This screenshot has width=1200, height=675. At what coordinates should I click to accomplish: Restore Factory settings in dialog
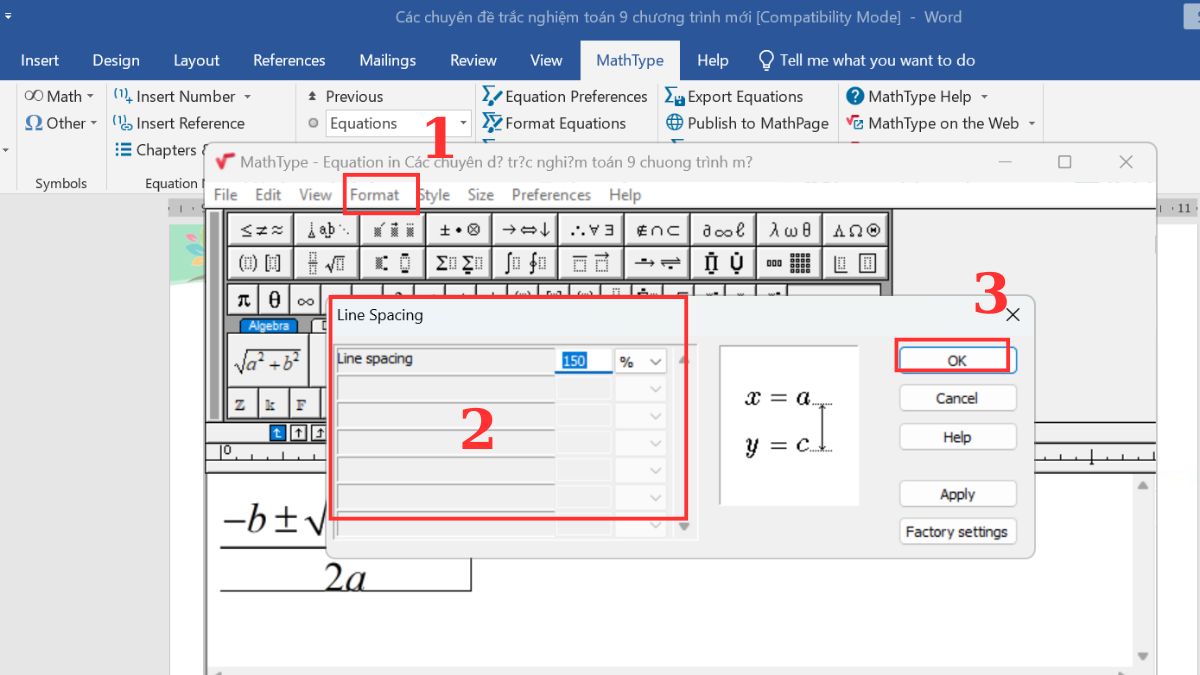[x=957, y=532]
